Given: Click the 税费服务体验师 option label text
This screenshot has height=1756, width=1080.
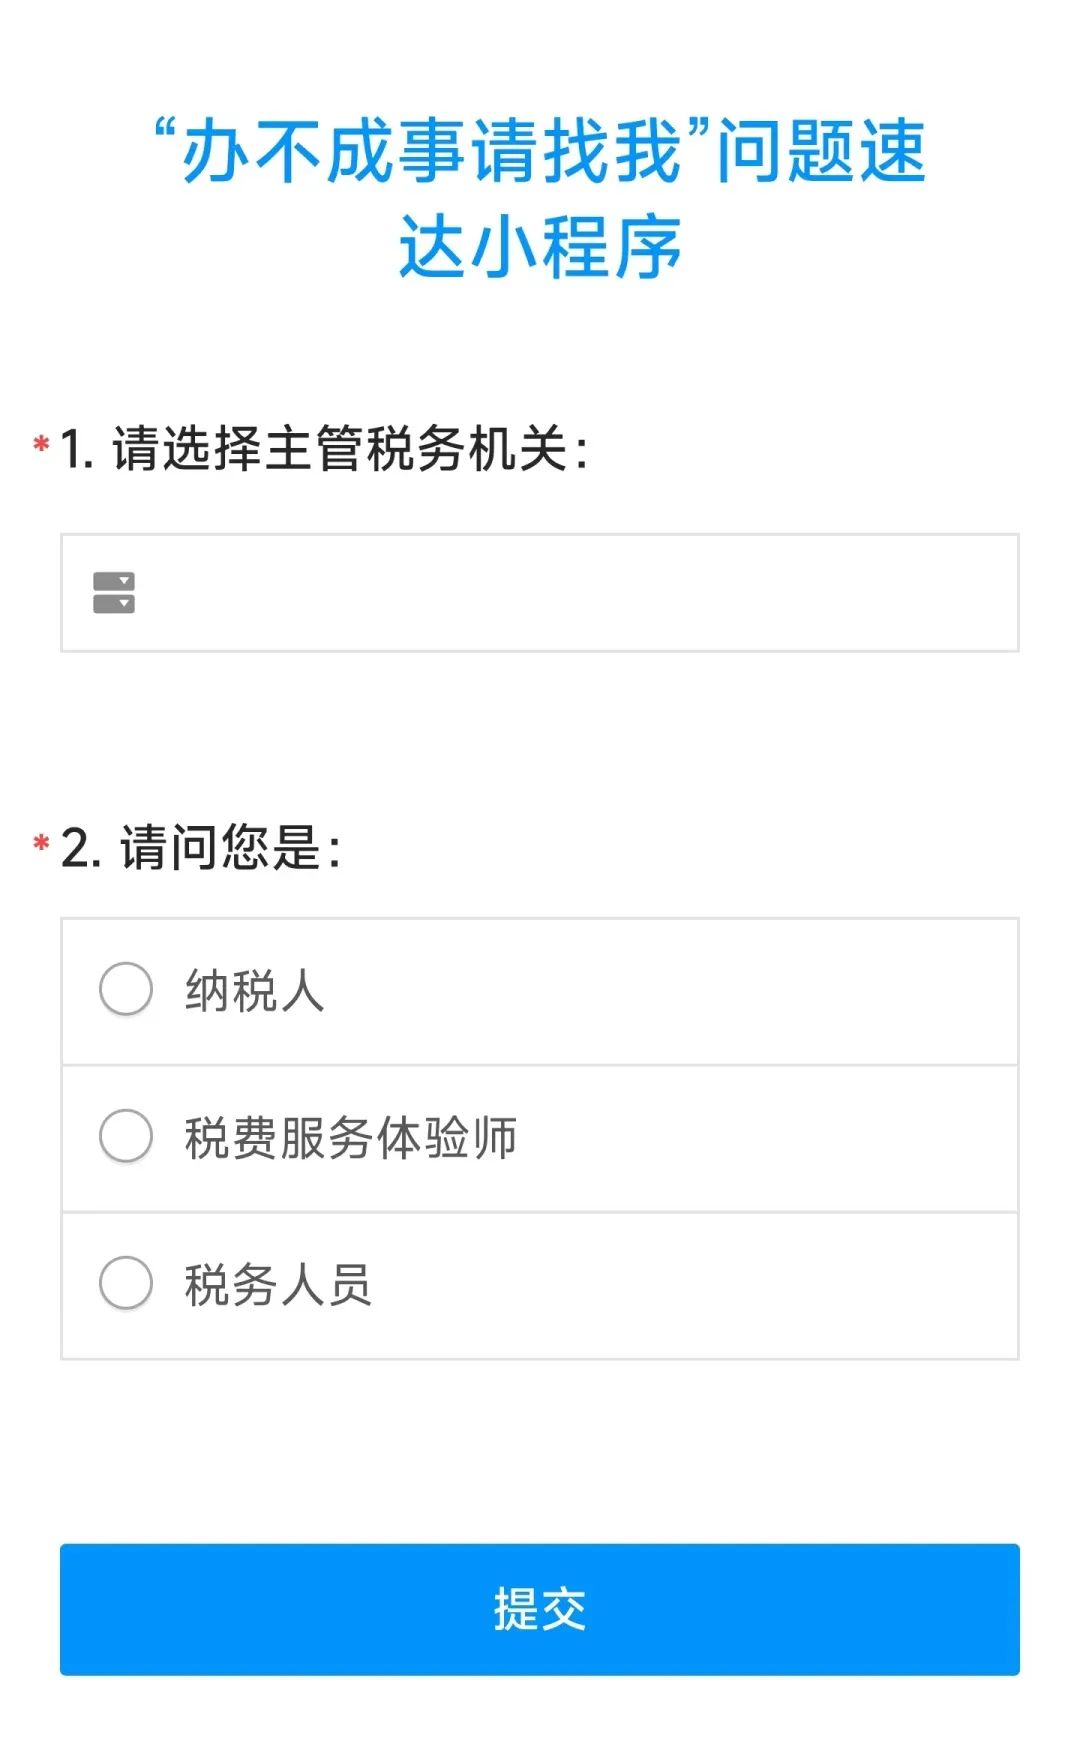Looking at the screenshot, I should point(351,1138).
